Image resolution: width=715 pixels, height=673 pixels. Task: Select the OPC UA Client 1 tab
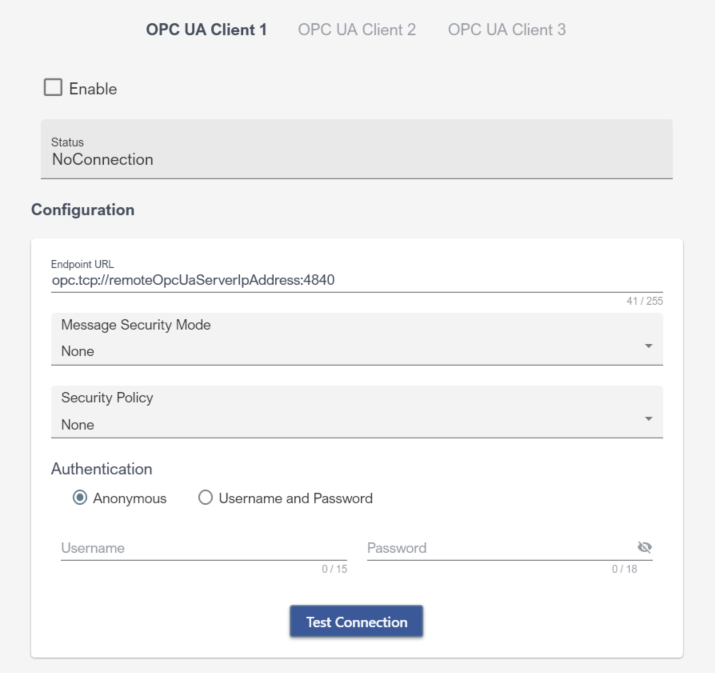[x=206, y=30]
